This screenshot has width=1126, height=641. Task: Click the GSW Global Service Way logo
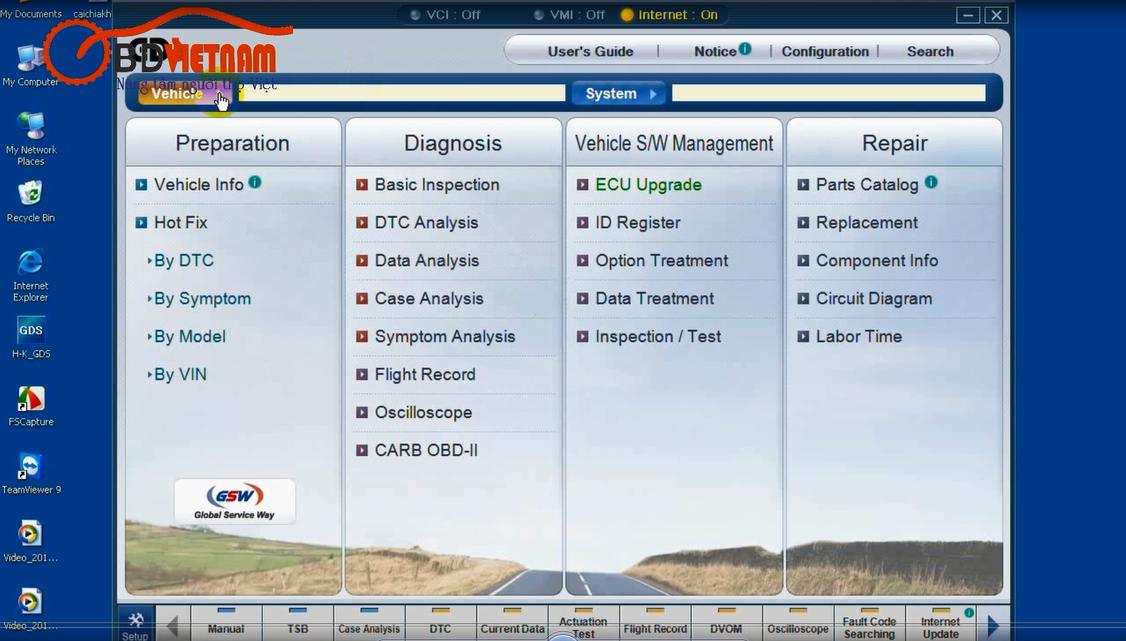tap(235, 501)
